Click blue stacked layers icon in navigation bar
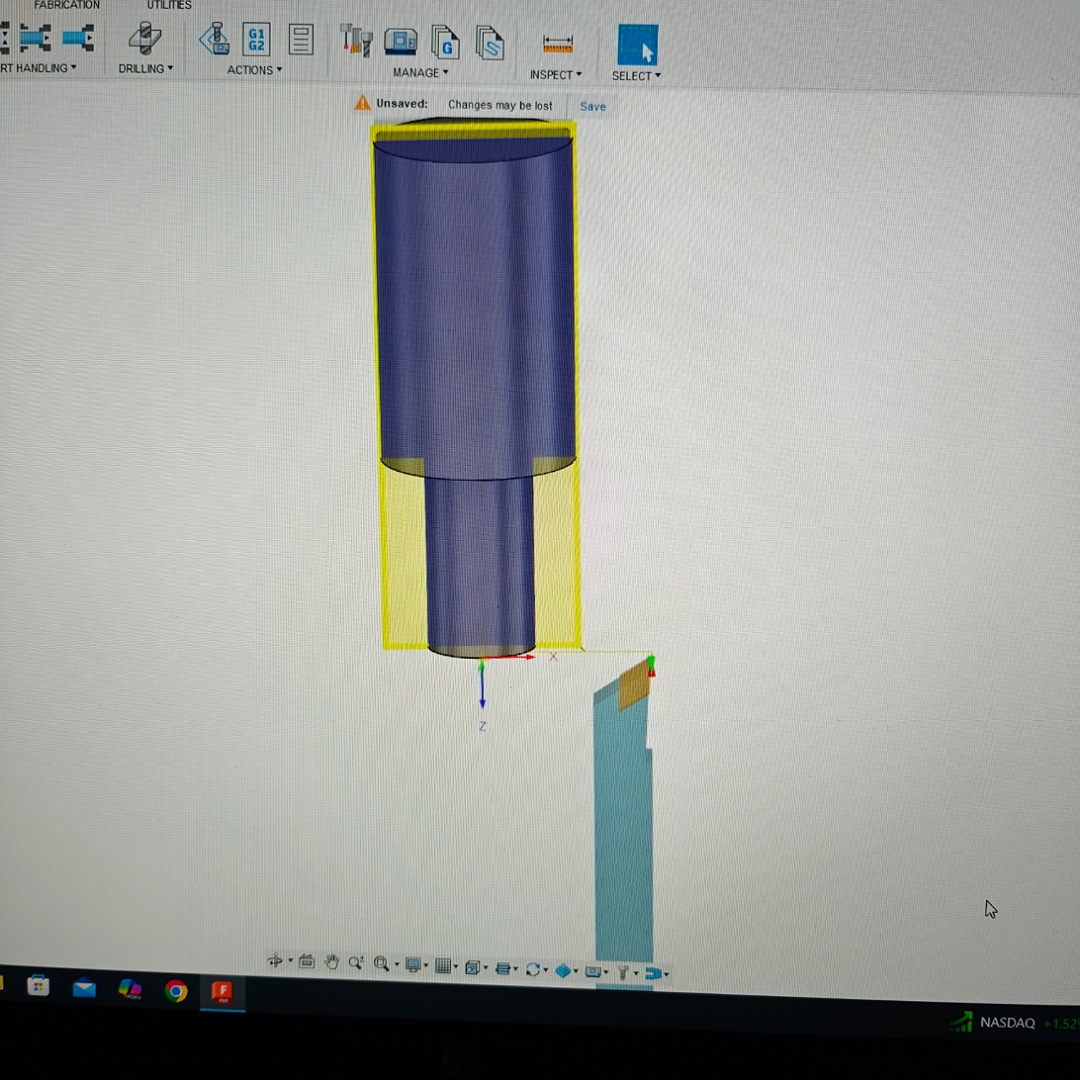 [x=503, y=969]
